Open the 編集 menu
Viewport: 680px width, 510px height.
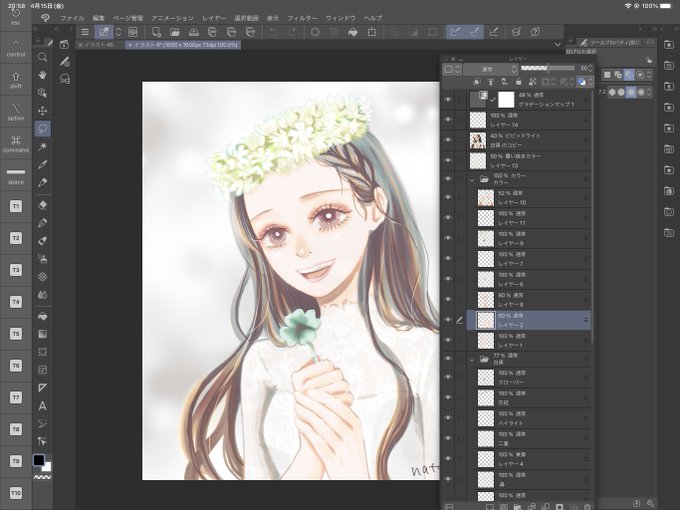[98, 18]
